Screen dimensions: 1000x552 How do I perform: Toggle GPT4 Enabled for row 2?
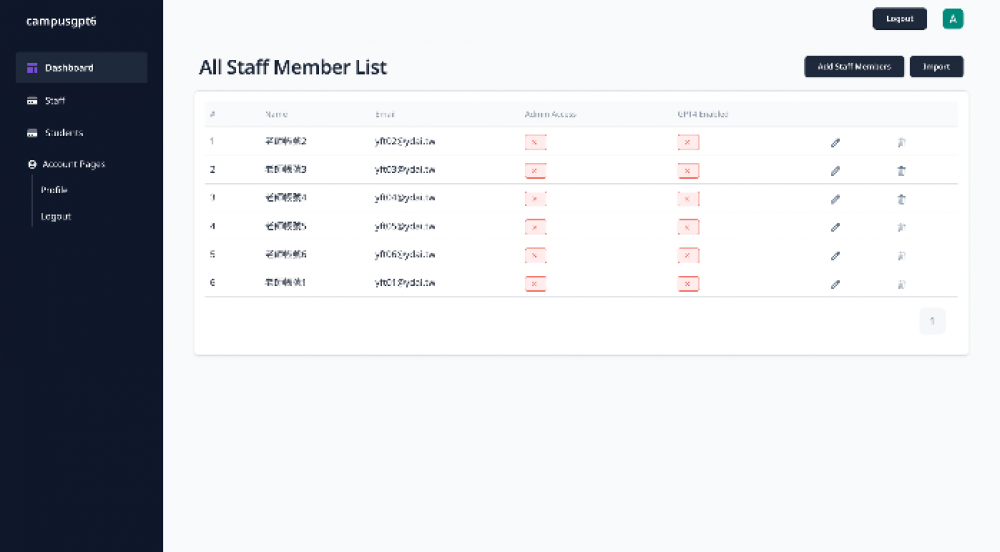687,171
